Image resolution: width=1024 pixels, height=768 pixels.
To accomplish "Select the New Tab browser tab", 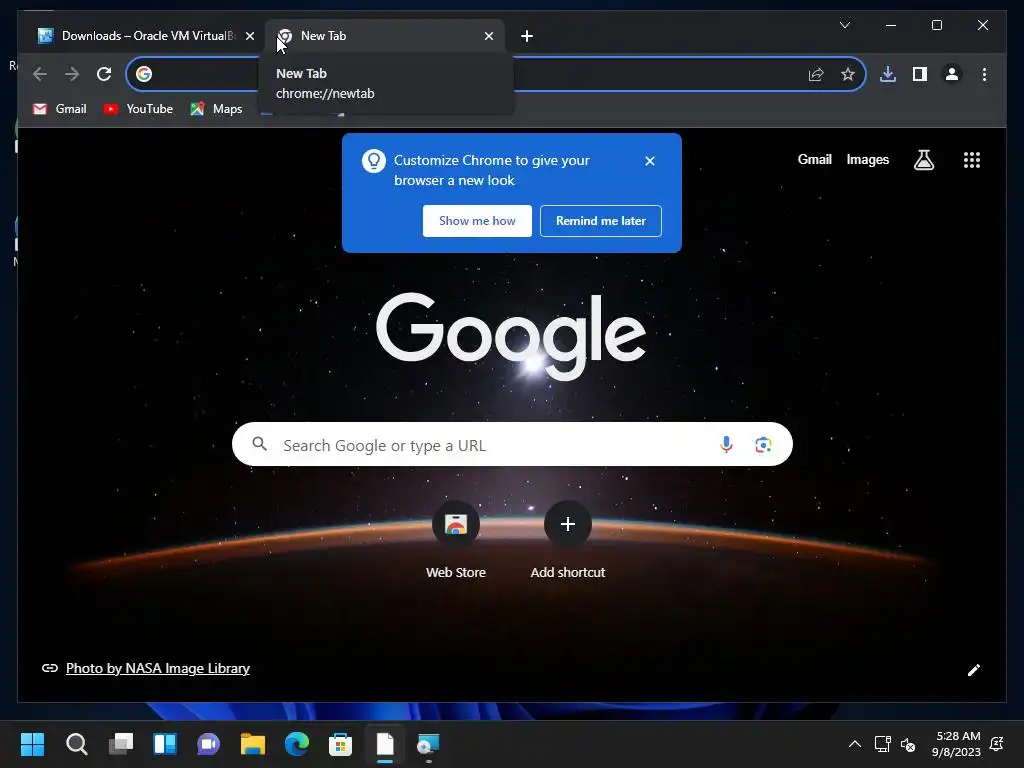I will (x=384, y=36).
